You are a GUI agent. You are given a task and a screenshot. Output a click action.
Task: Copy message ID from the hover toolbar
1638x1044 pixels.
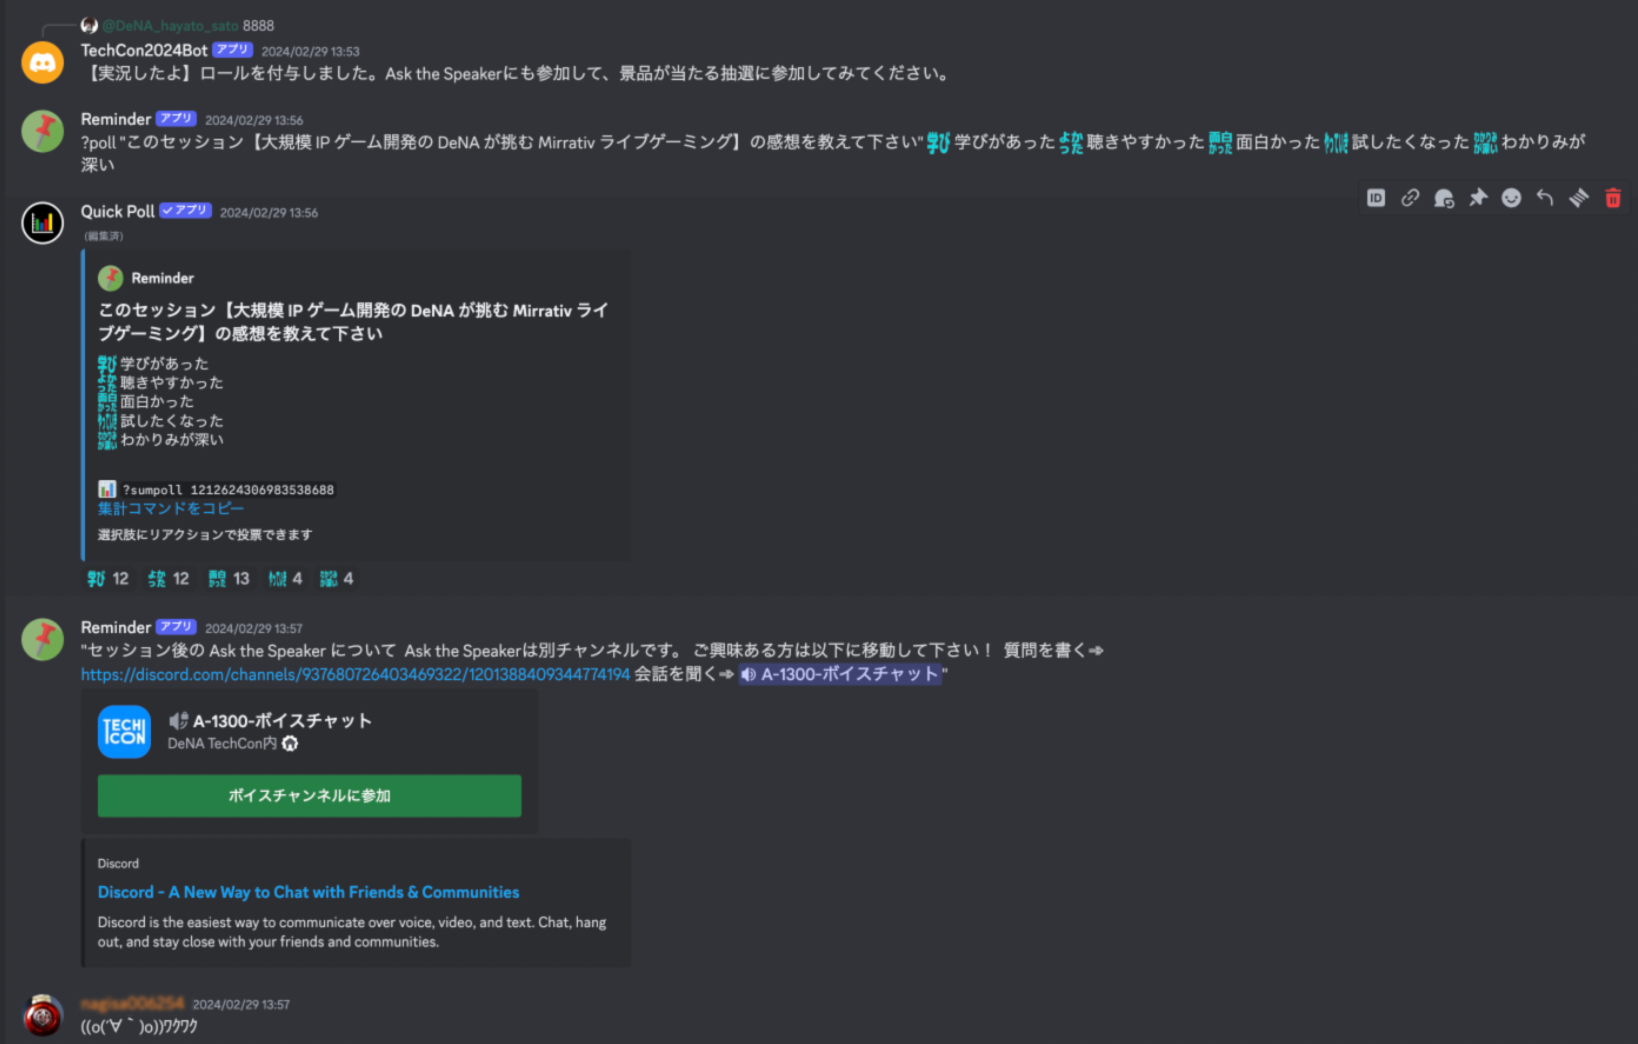coord(1376,198)
